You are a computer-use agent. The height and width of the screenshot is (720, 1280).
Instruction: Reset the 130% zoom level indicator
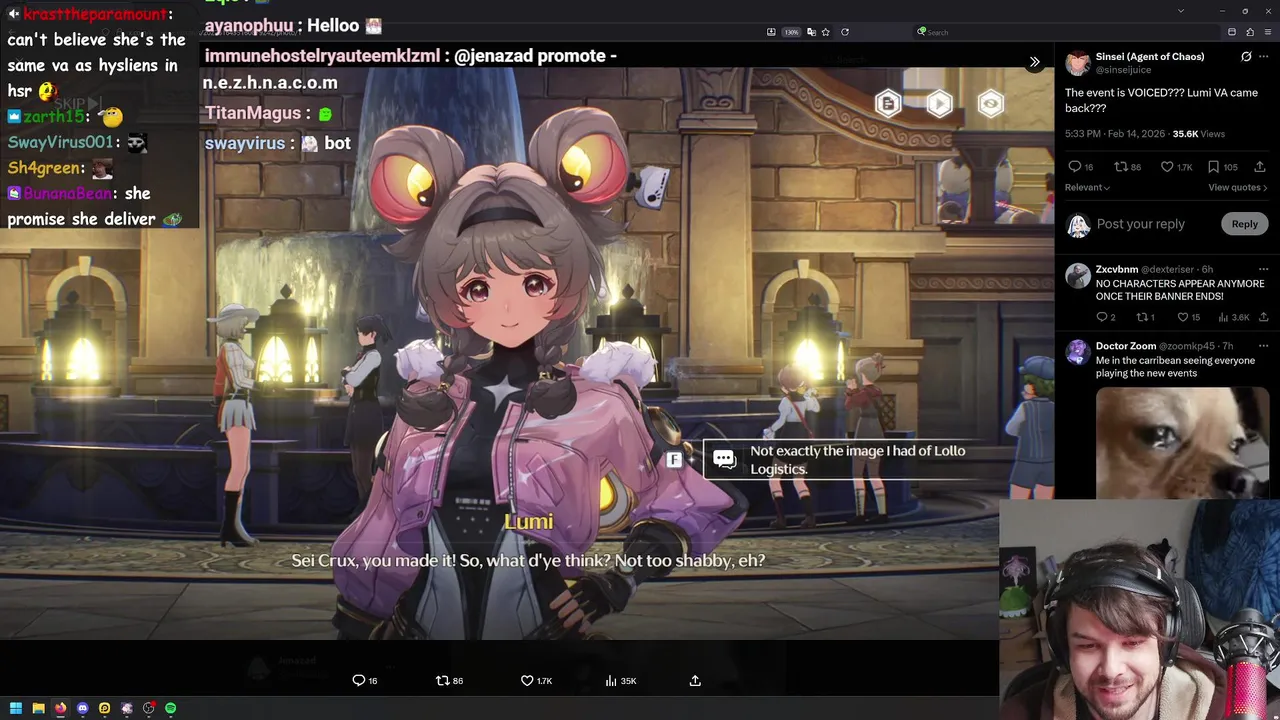pyautogui.click(x=791, y=32)
